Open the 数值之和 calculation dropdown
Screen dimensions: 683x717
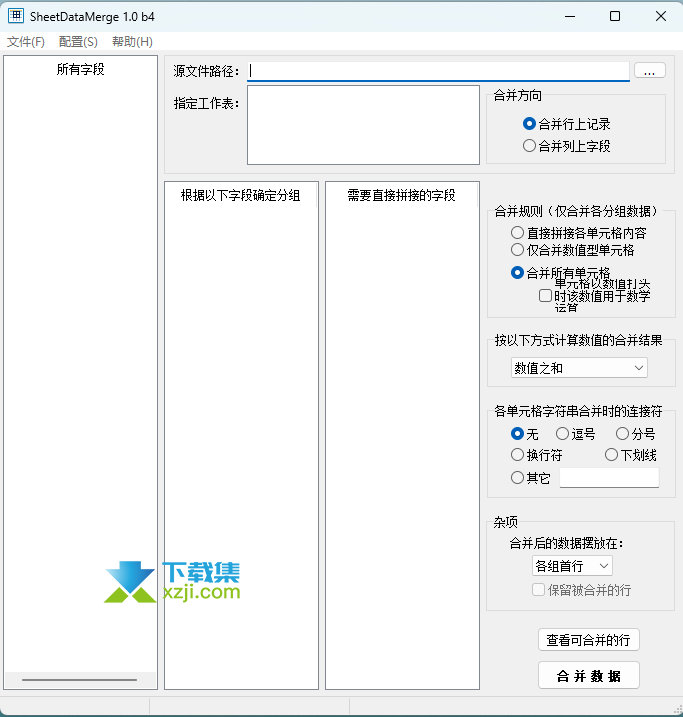579,368
